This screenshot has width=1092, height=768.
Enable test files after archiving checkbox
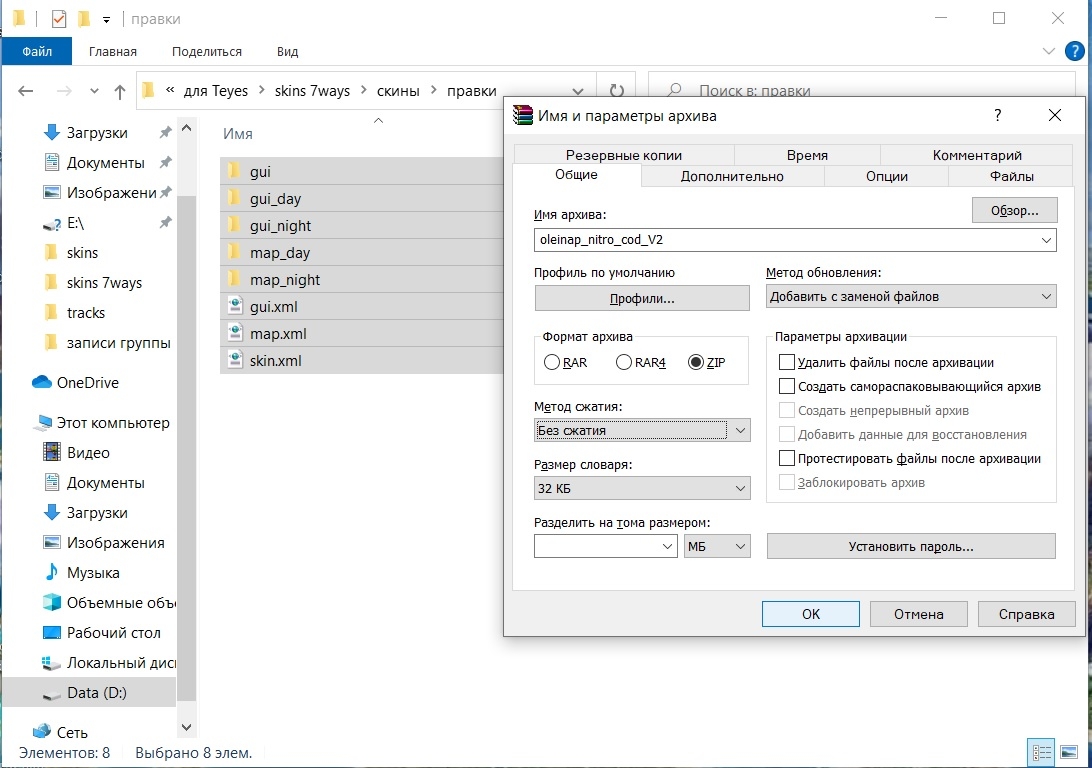tap(787, 459)
